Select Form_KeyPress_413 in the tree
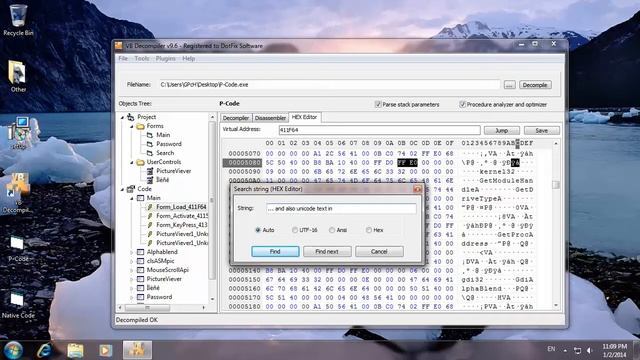The width and height of the screenshot is (640, 360). 182,225
